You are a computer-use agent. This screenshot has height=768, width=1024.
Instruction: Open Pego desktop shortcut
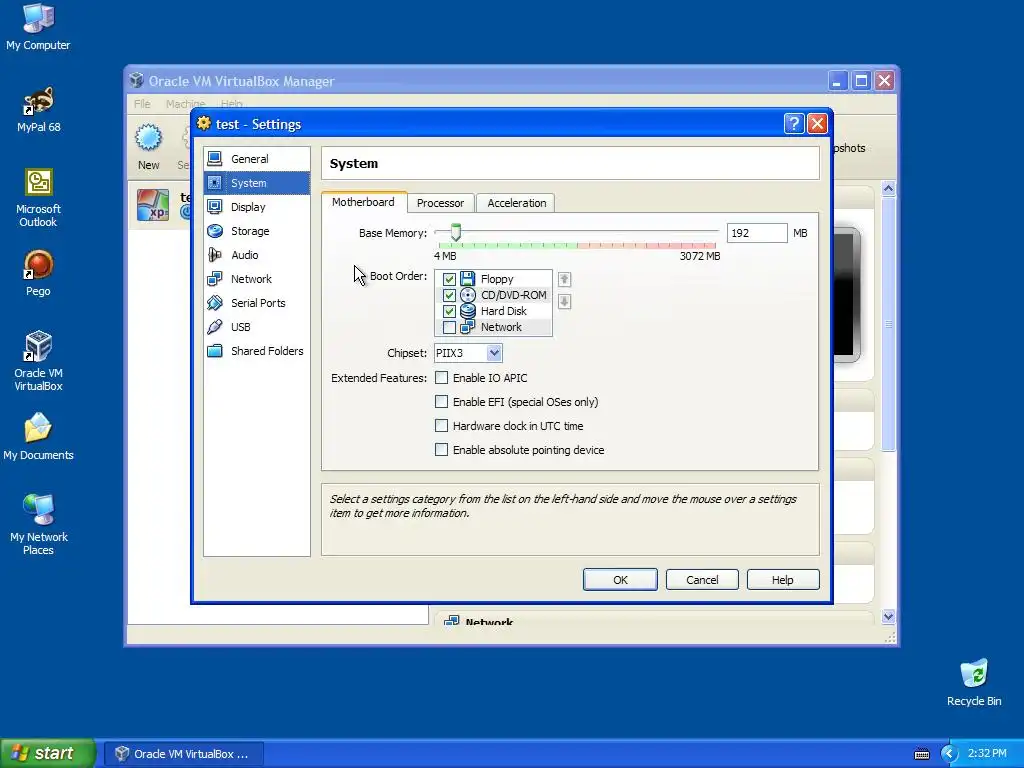38,265
